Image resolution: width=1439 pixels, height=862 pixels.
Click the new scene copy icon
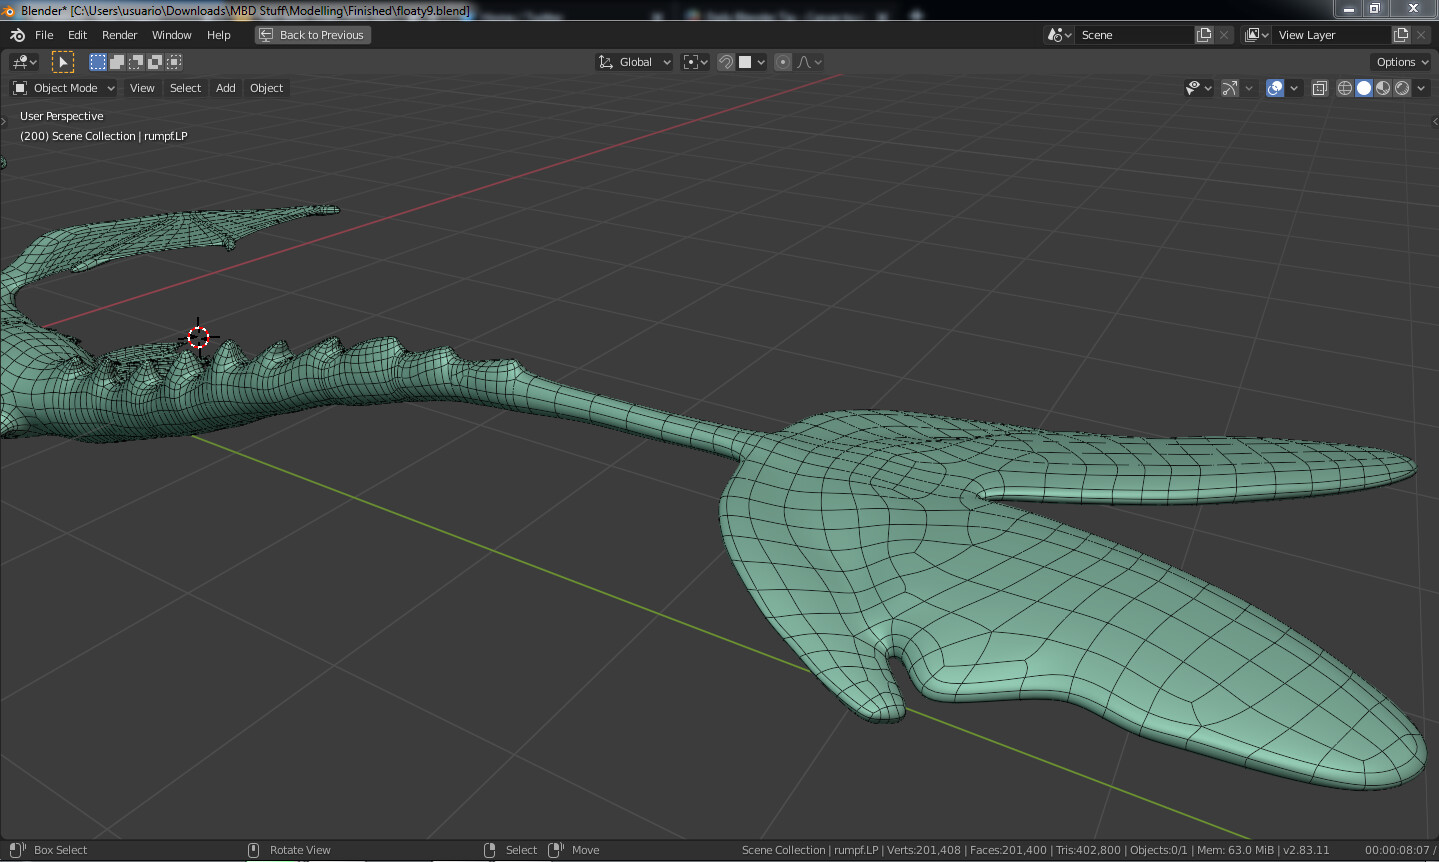pos(1204,35)
